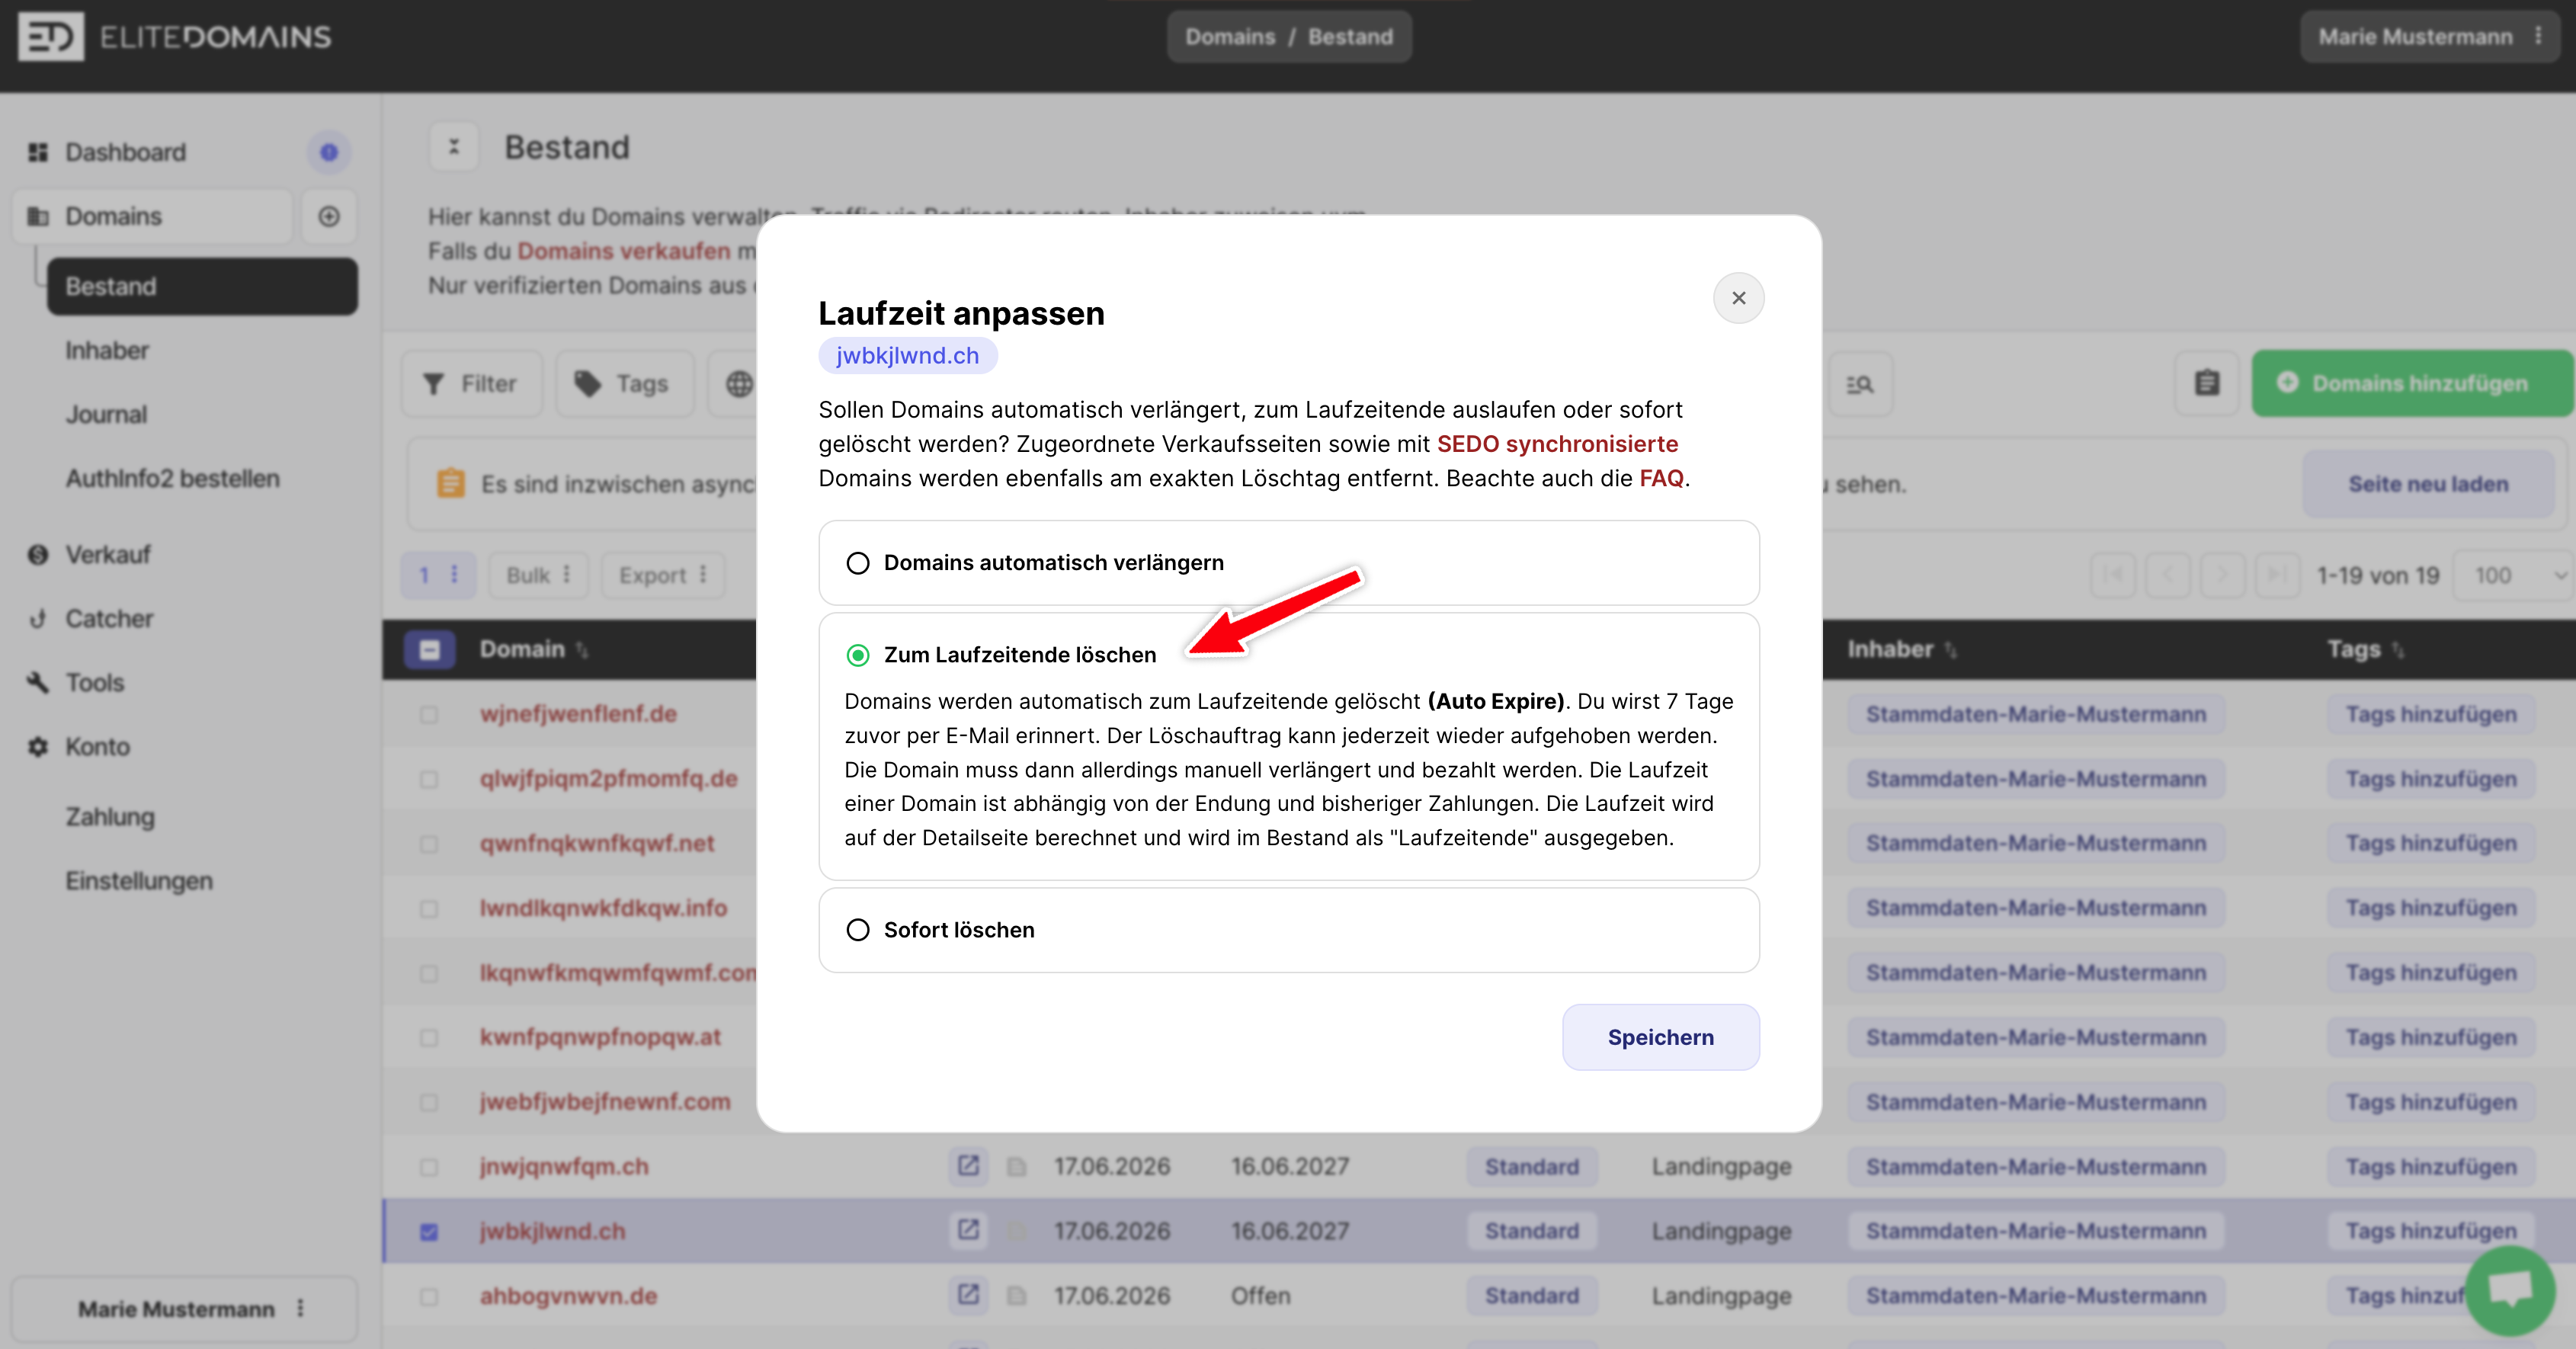Image resolution: width=2576 pixels, height=1349 pixels.
Task: Click the jwbkjlwnd.ch domain chip in dialog
Action: tap(907, 356)
